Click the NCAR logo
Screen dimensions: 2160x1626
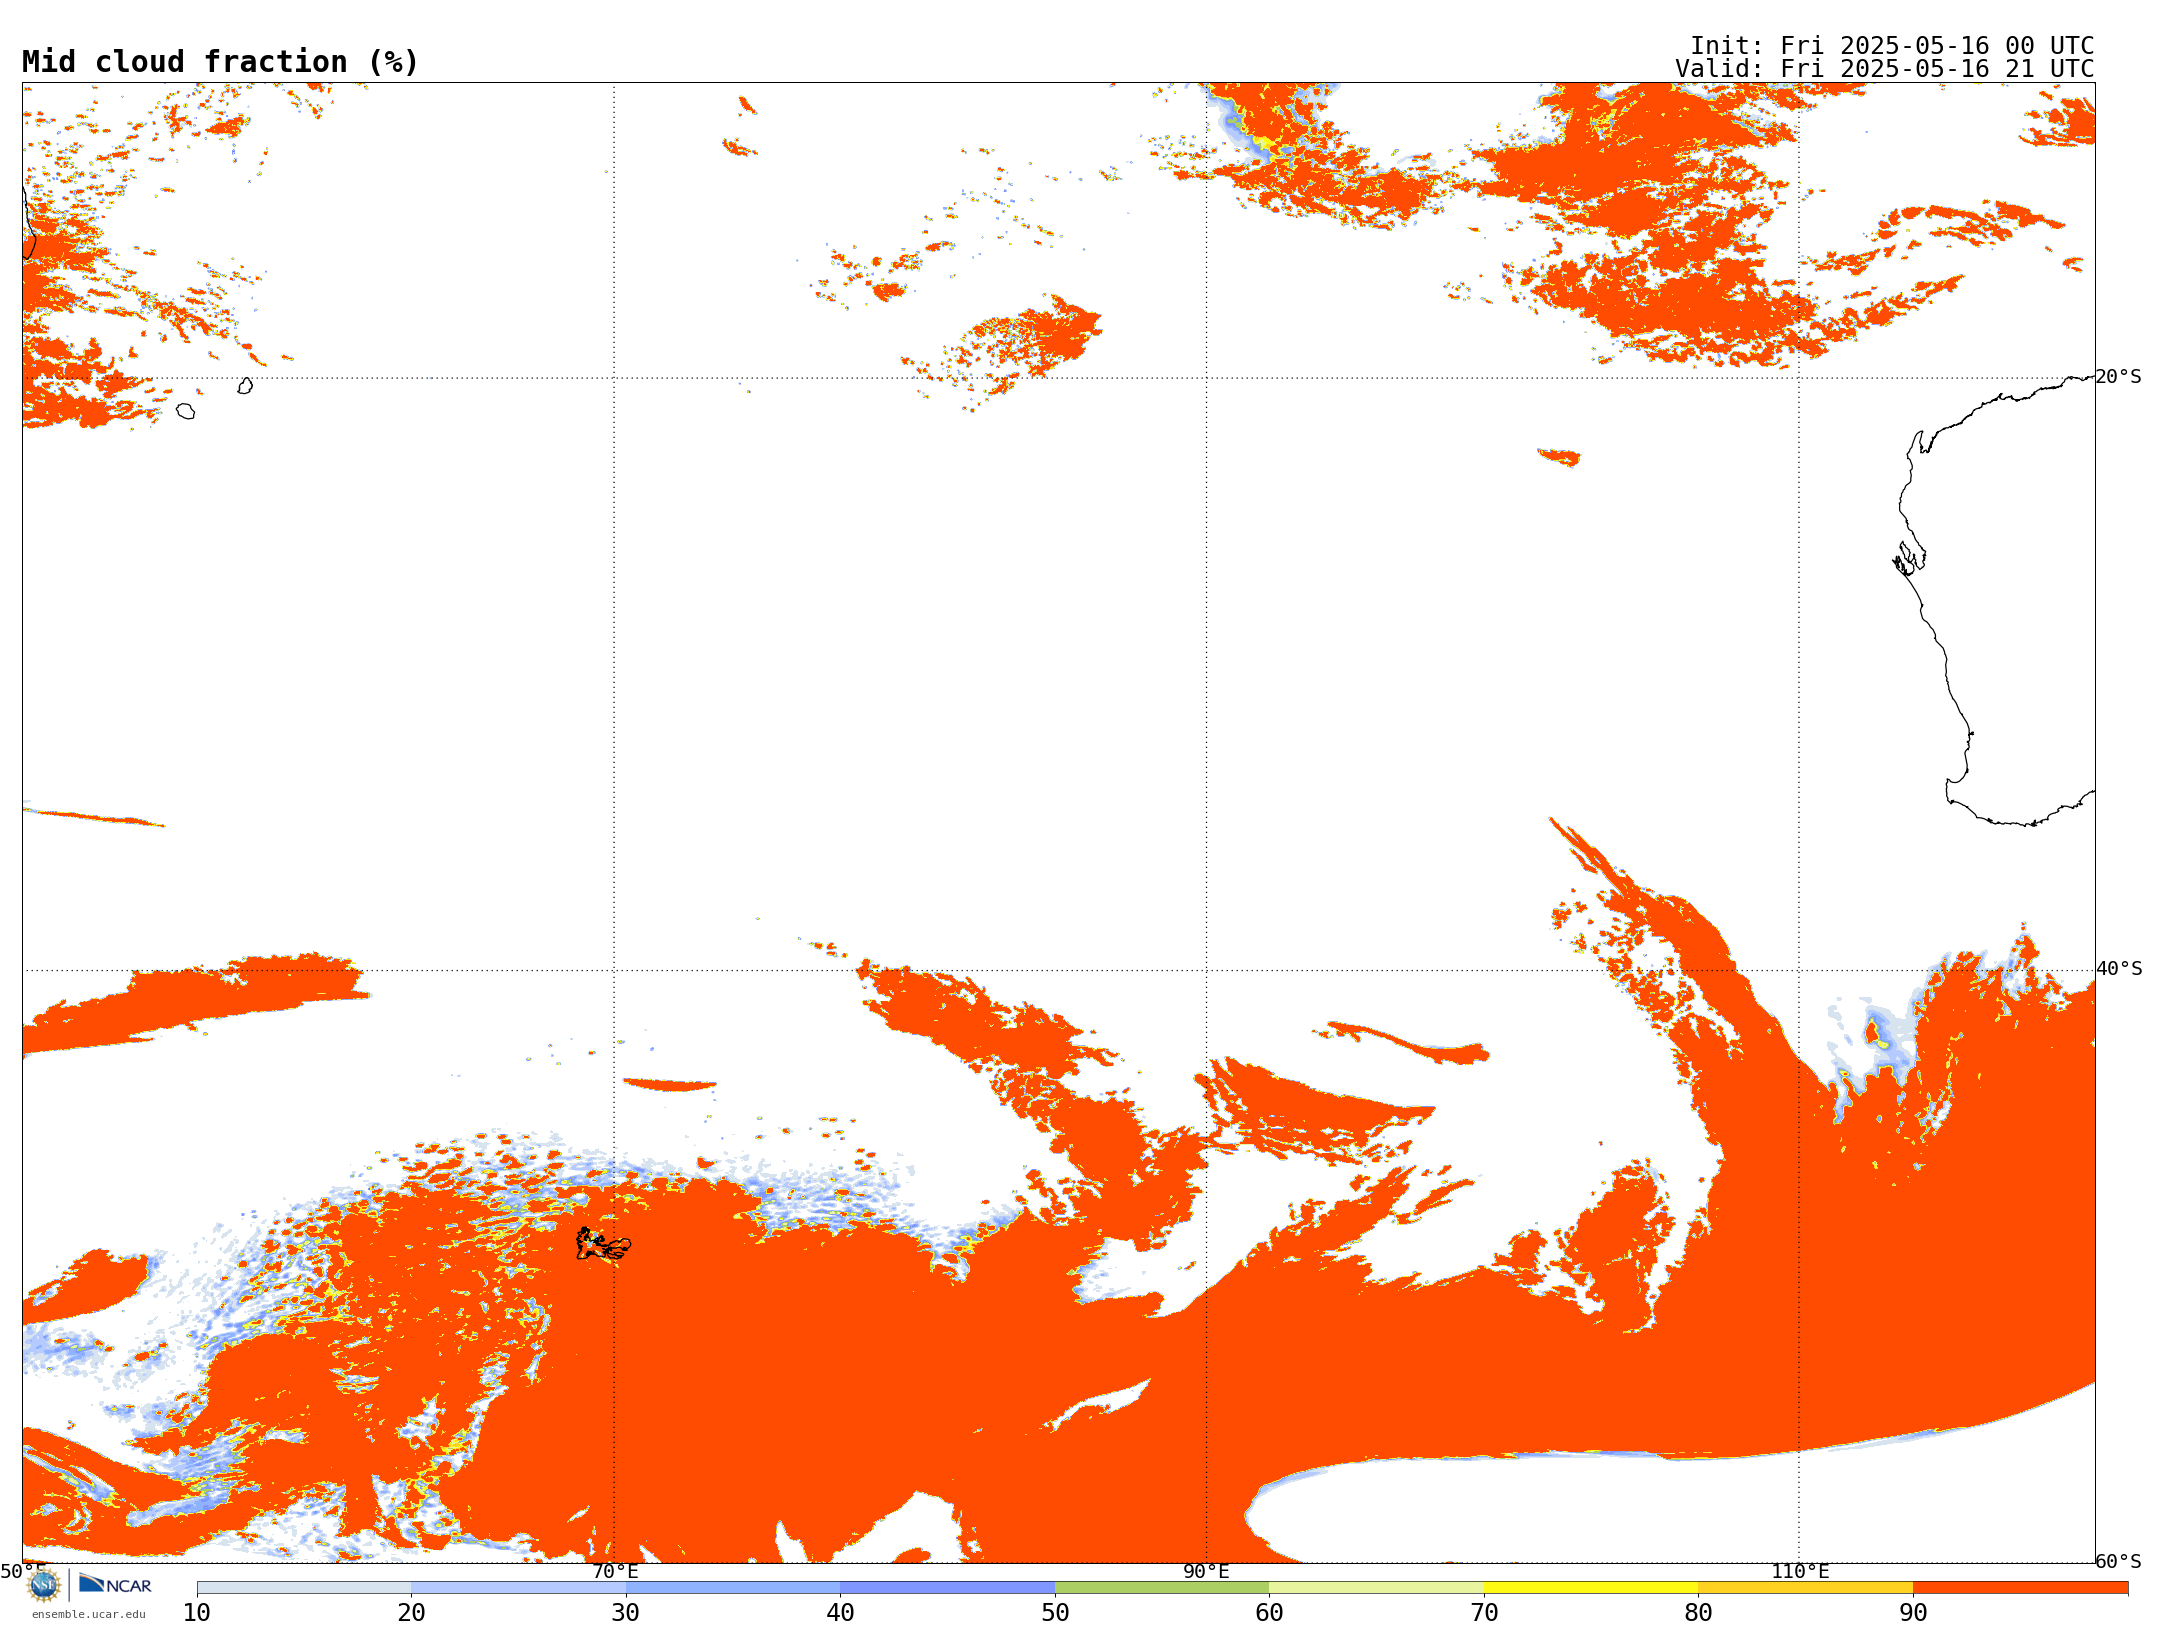(115, 1584)
